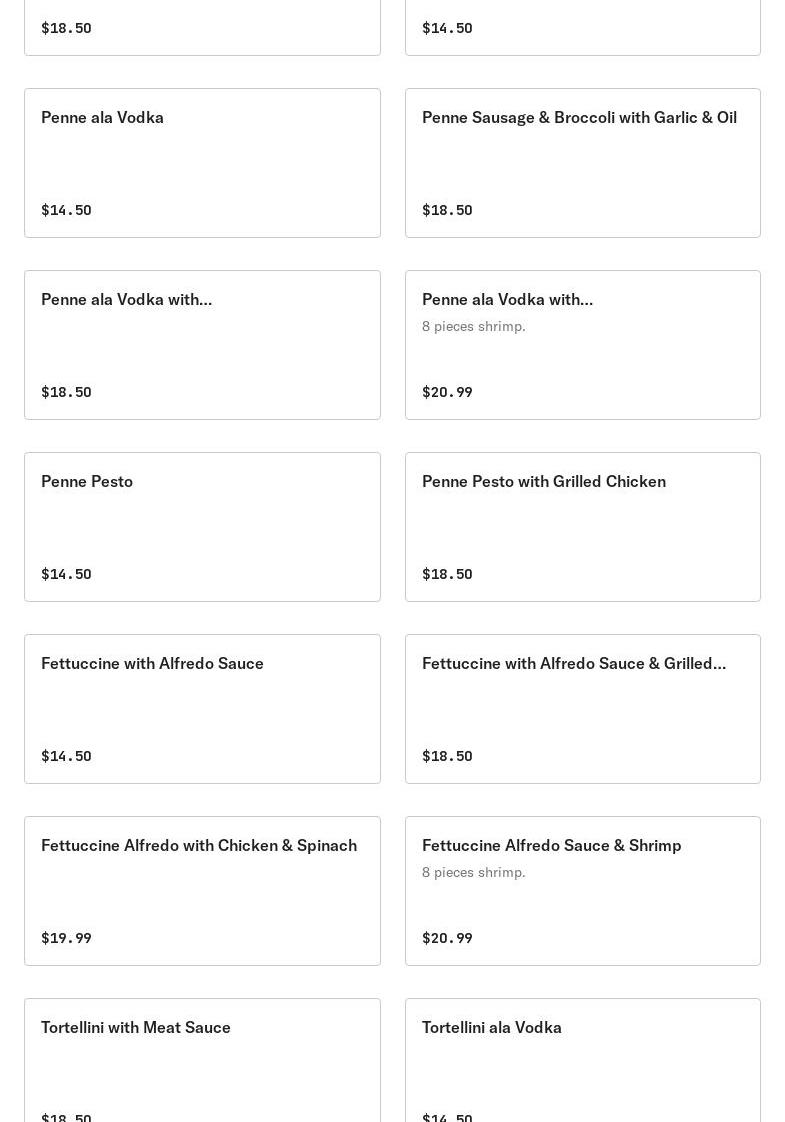This screenshot has height=1122, width=785.
Task: Click the $19.99 price on Chicken & Spinach fettuccine
Action: tap(66, 938)
